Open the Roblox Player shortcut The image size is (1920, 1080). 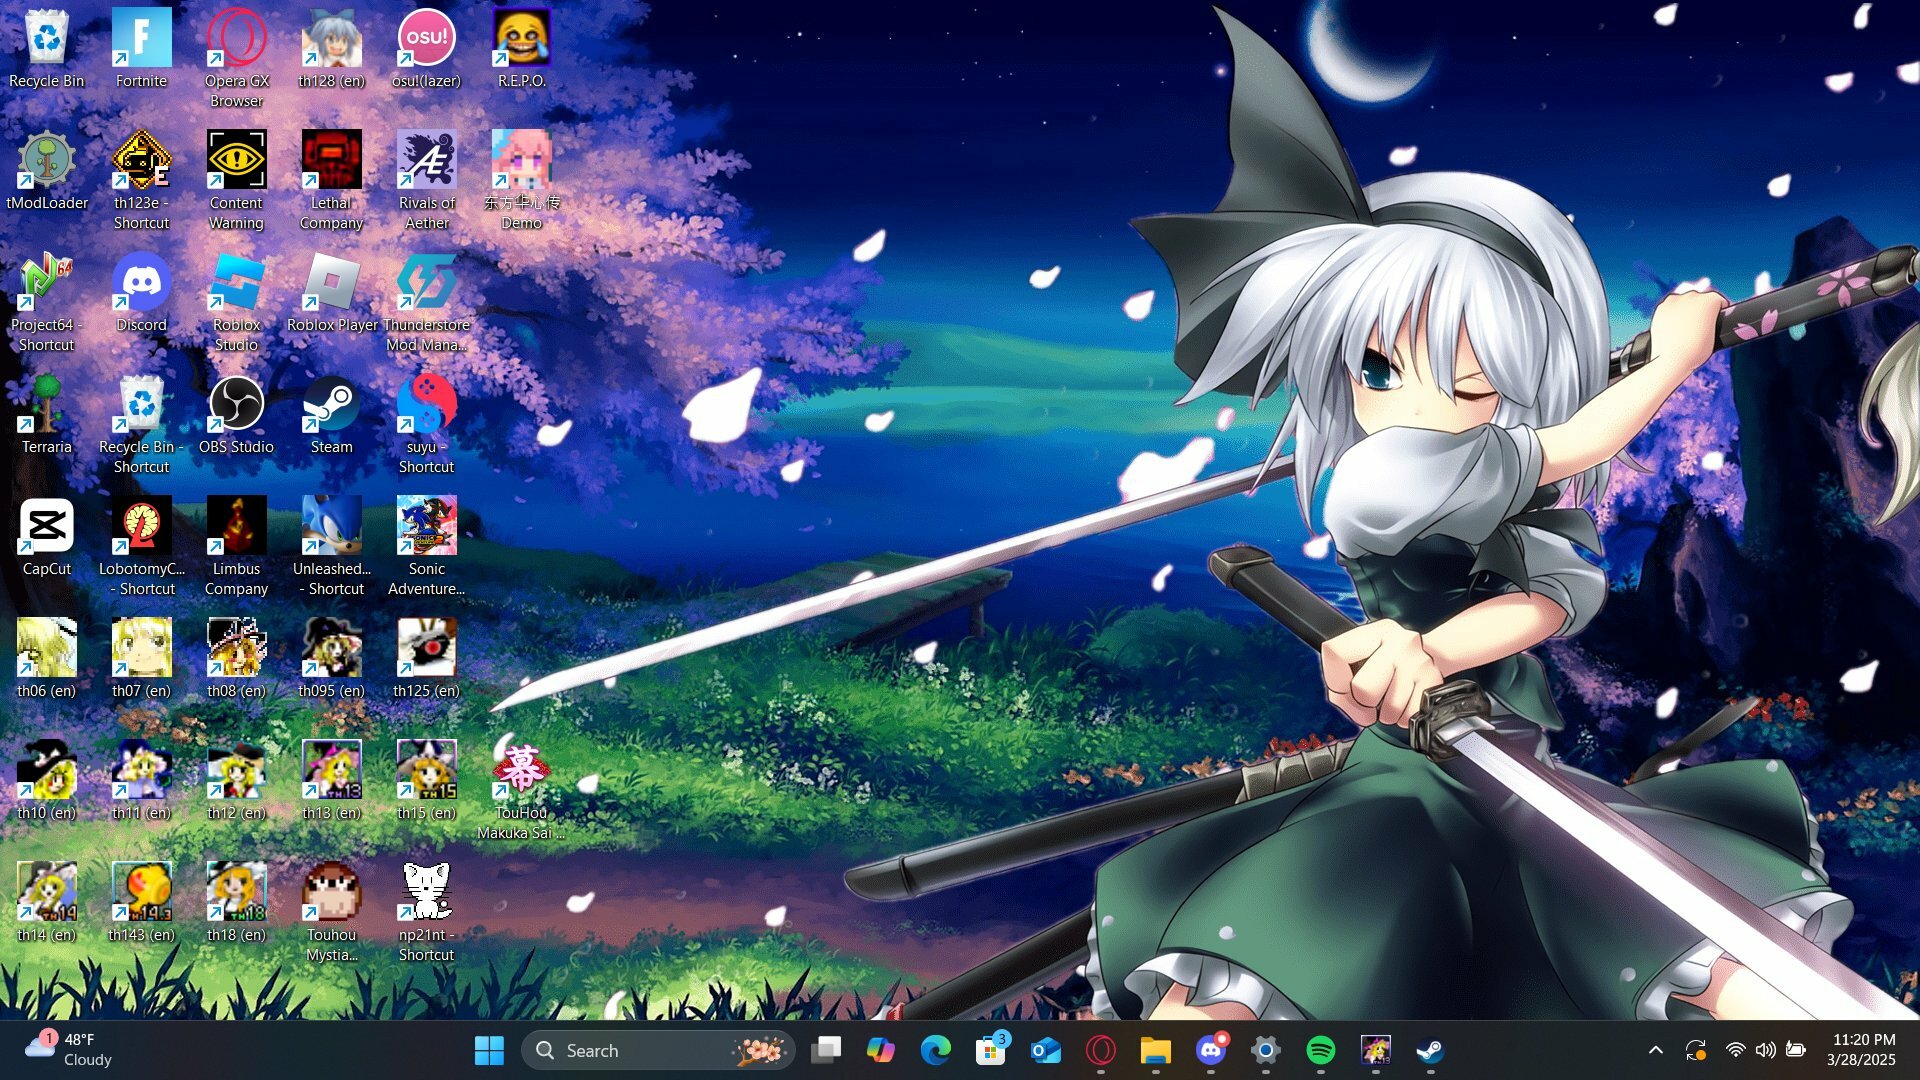pyautogui.click(x=332, y=292)
